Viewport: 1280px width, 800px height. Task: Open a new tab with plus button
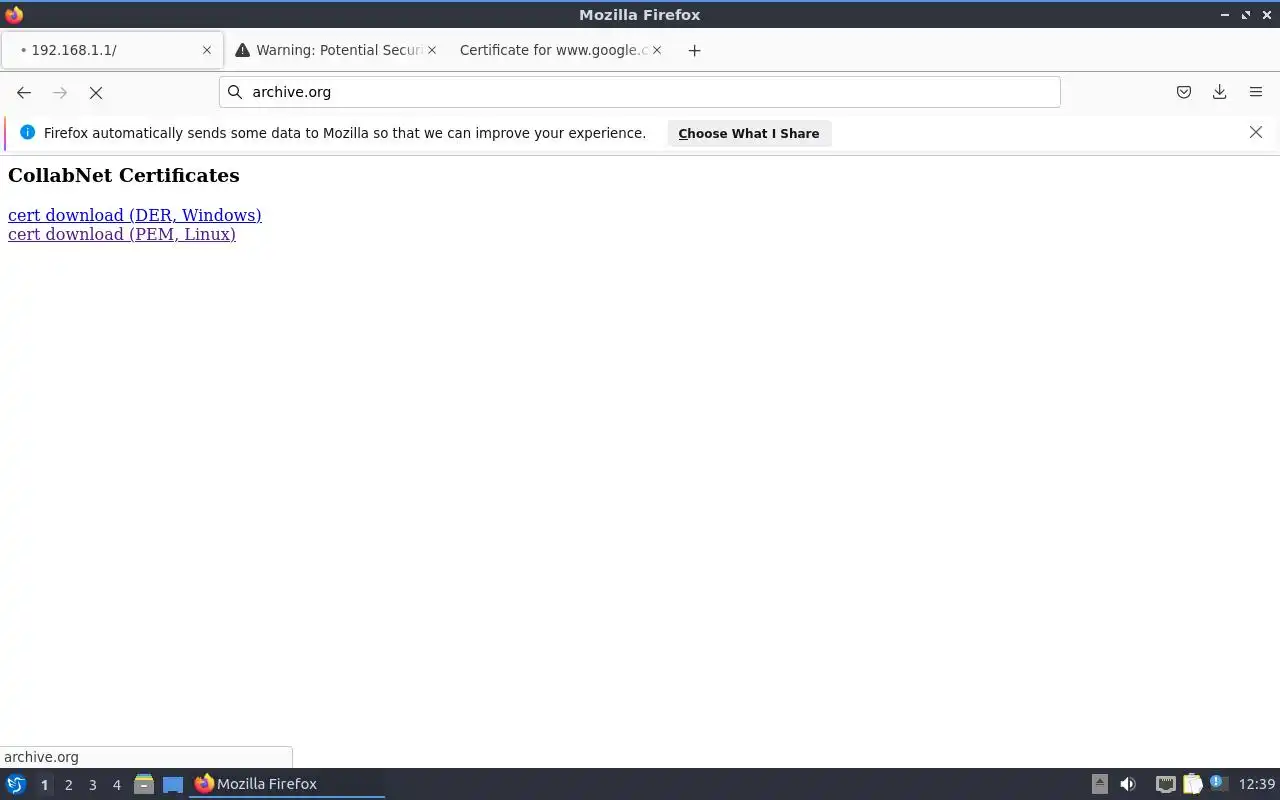[x=694, y=50]
